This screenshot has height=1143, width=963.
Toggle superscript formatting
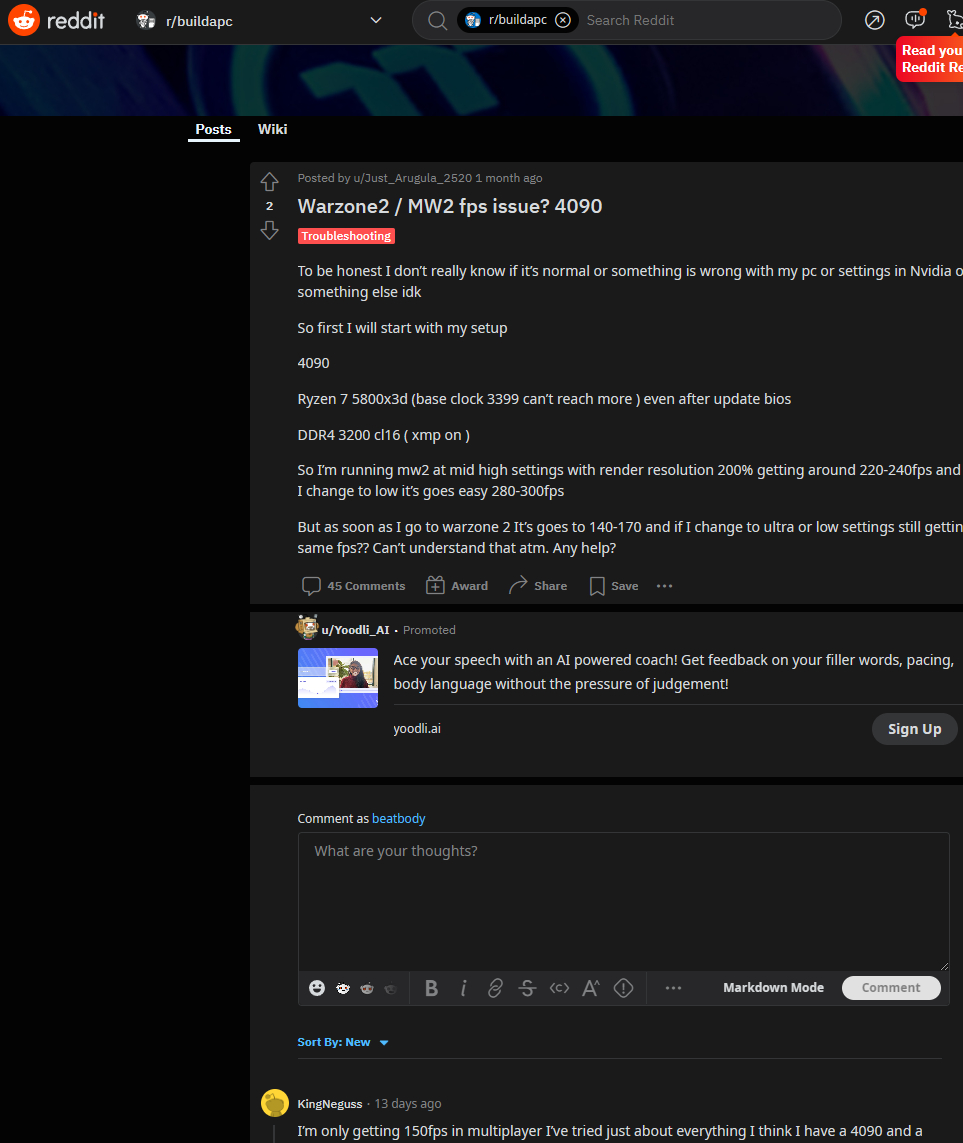(591, 988)
